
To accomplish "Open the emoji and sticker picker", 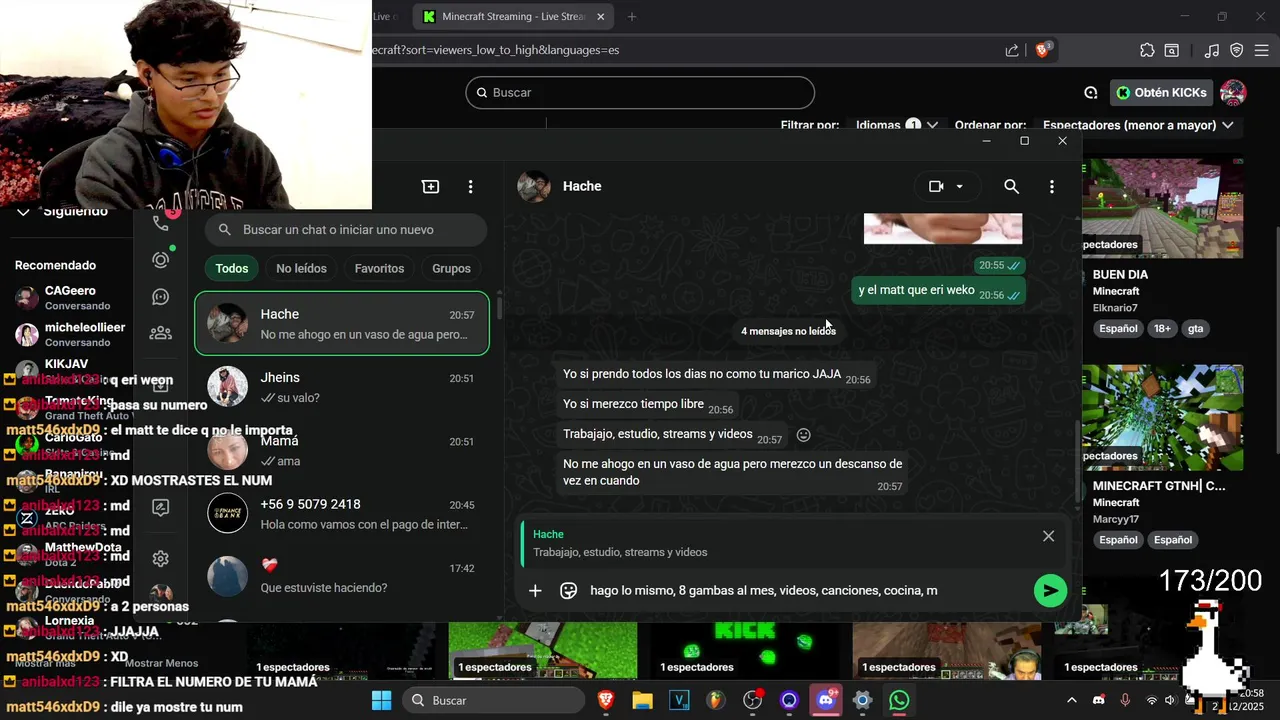I will tap(569, 591).
